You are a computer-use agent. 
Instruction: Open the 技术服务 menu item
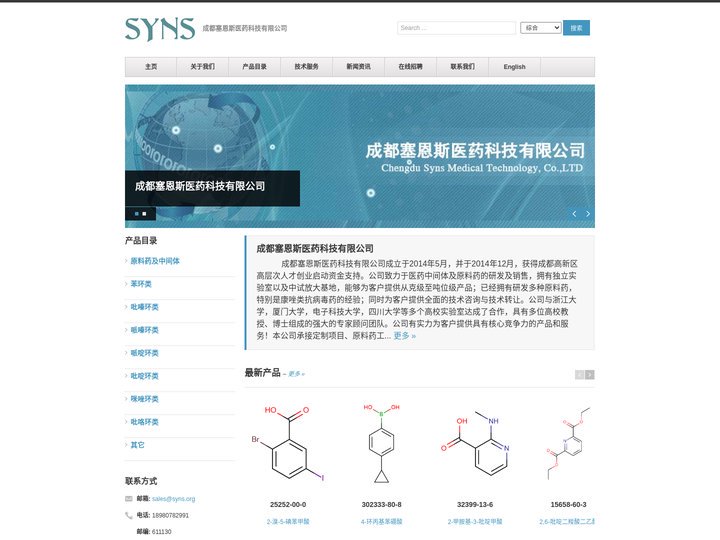click(306, 67)
